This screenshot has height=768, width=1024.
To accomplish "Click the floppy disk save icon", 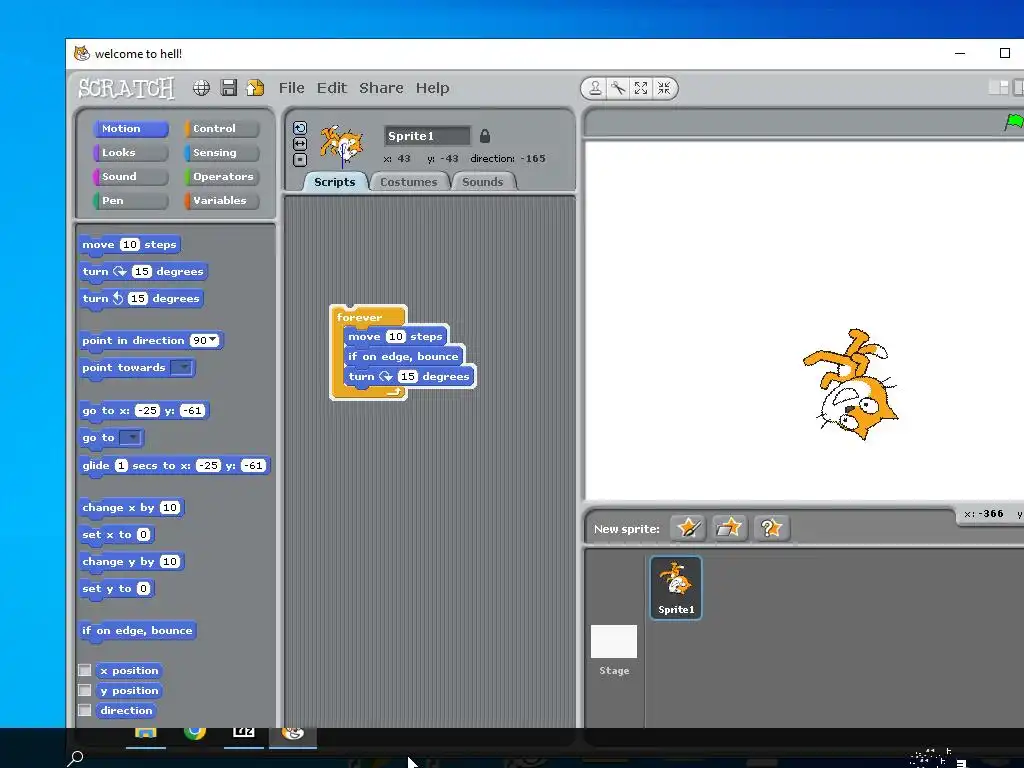I will [x=229, y=88].
